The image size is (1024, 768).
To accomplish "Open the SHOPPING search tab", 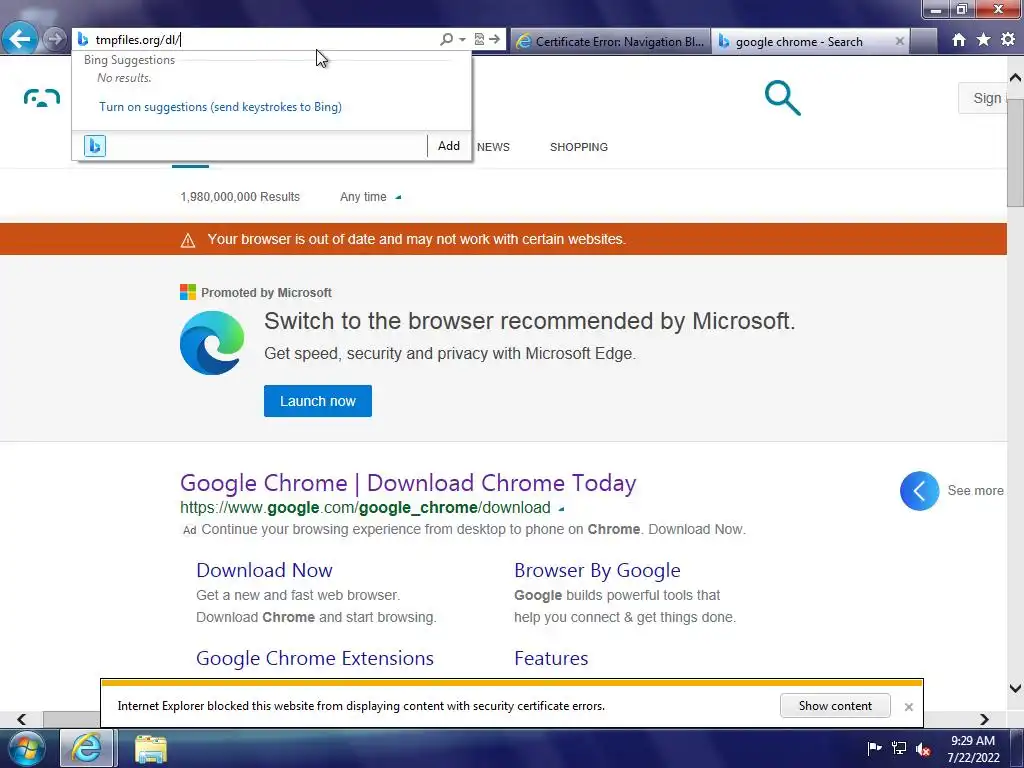I will (x=579, y=147).
